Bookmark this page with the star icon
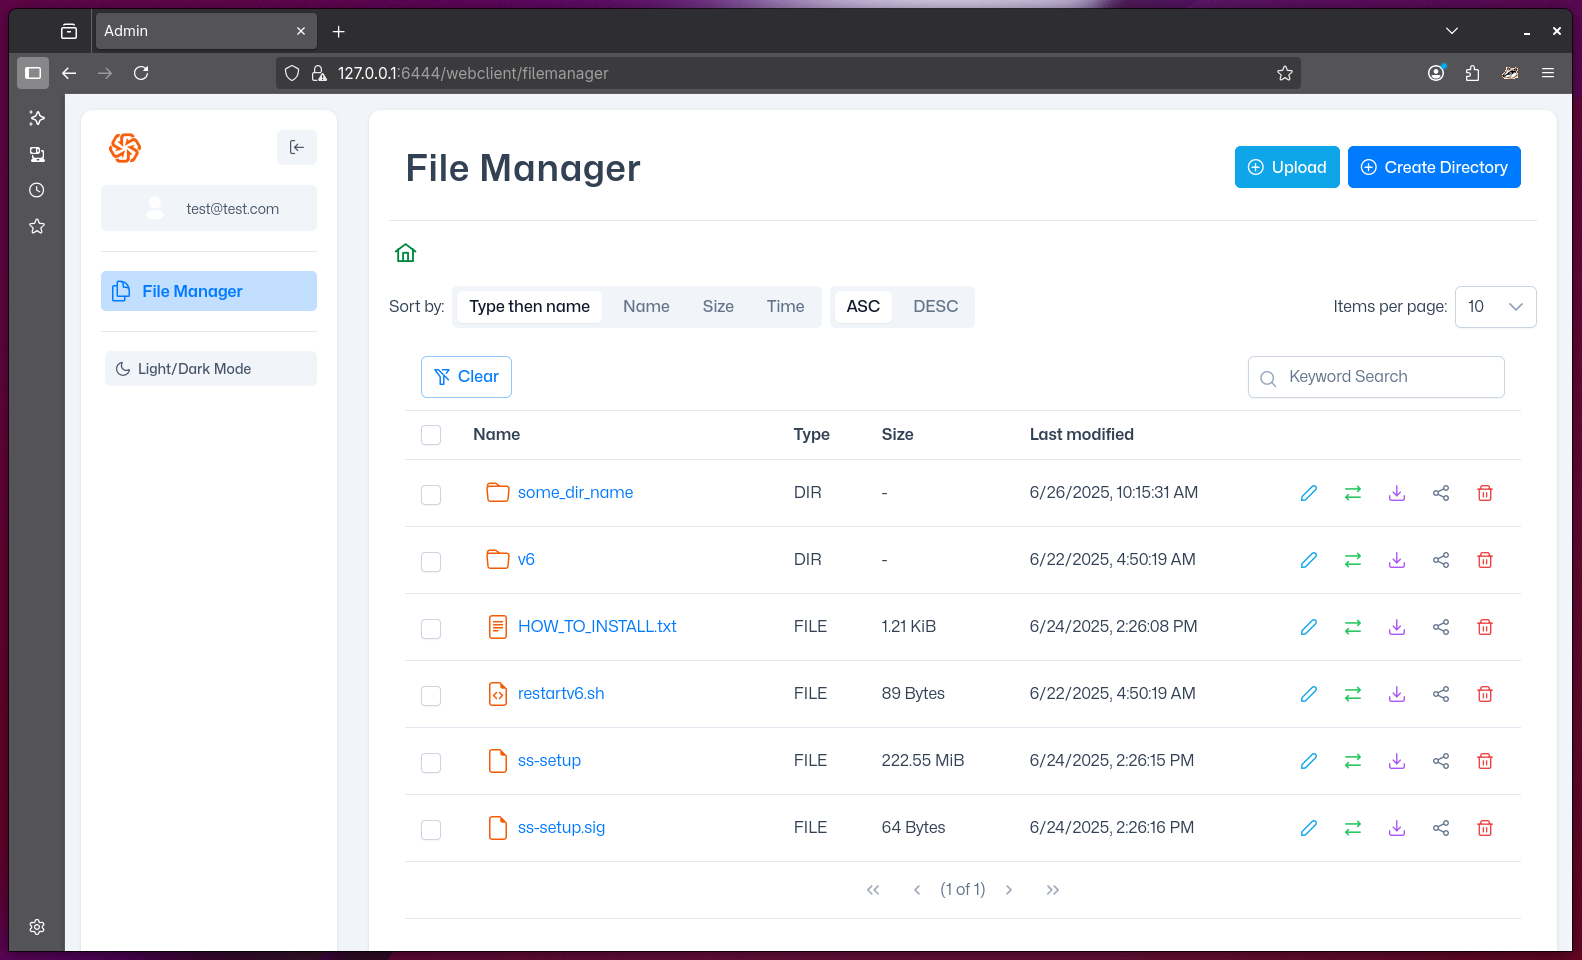 [x=1285, y=73]
